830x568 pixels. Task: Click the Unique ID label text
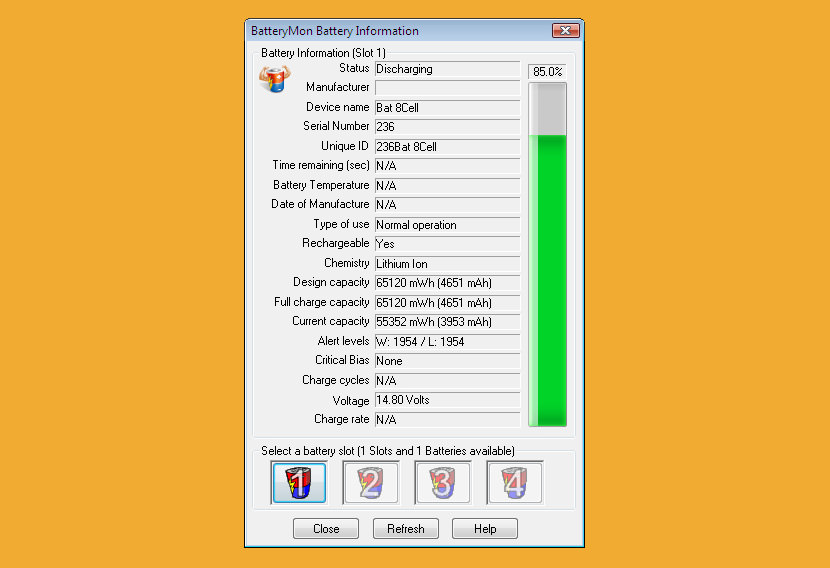coord(345,146)
